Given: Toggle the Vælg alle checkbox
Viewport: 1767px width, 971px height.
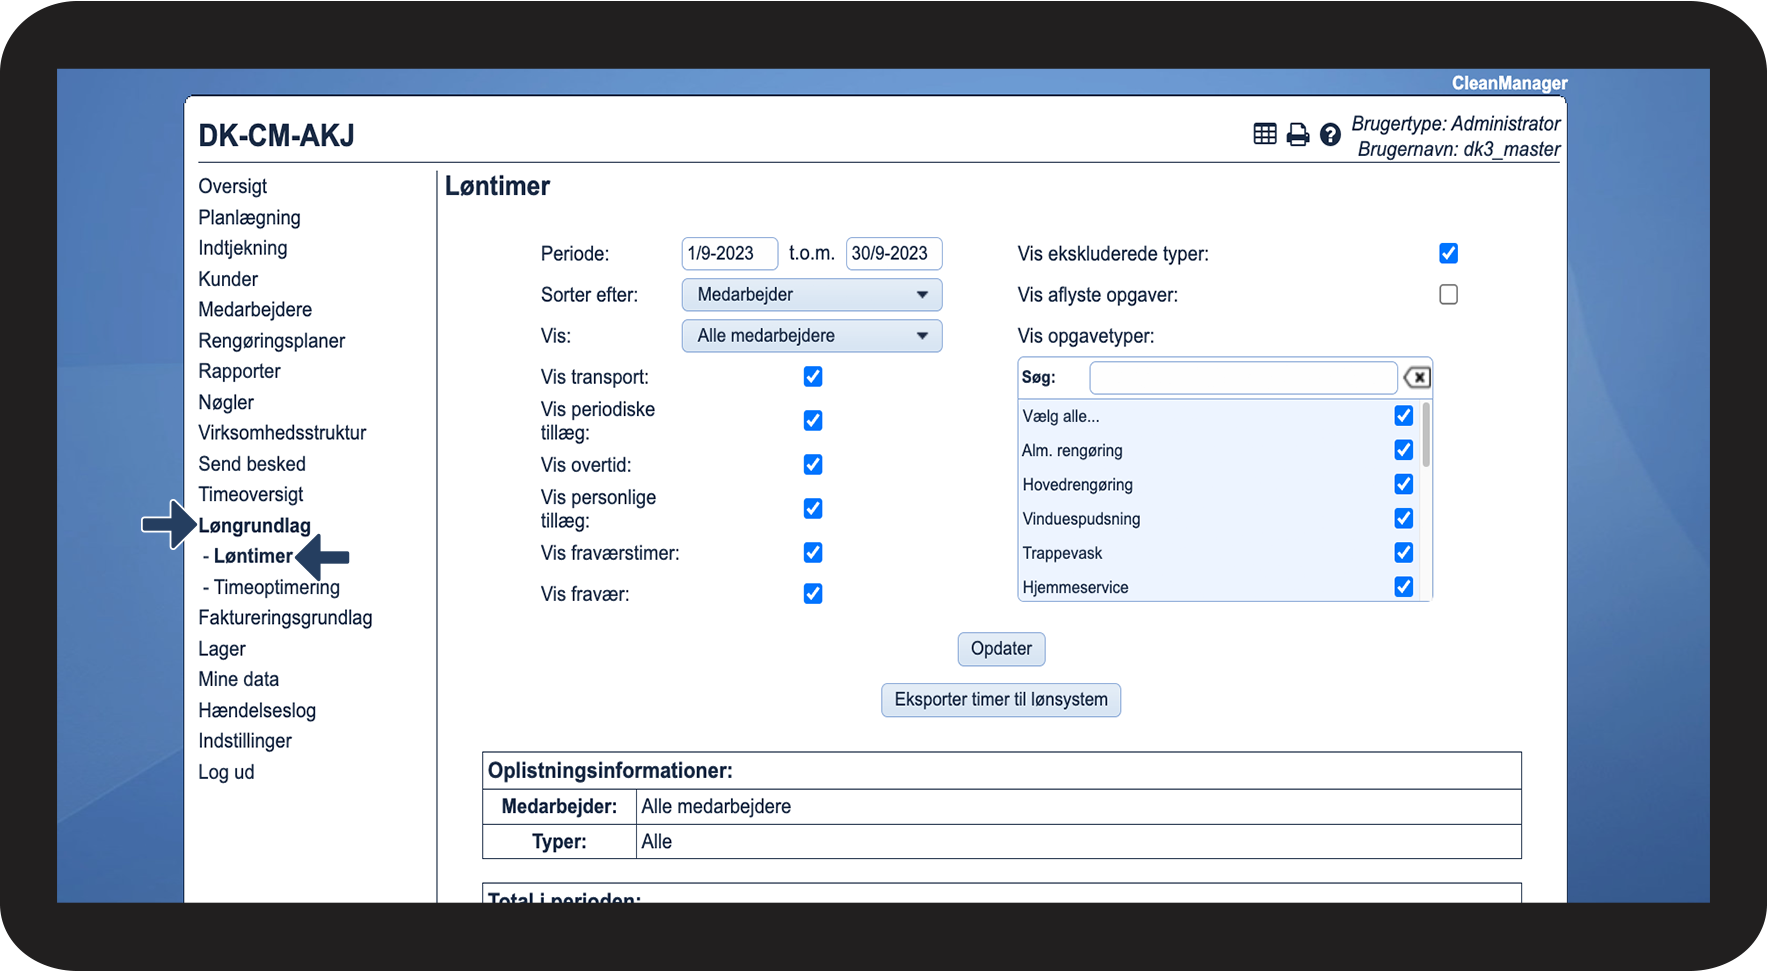Looking at the screenshot, I should coord(1404,416).
